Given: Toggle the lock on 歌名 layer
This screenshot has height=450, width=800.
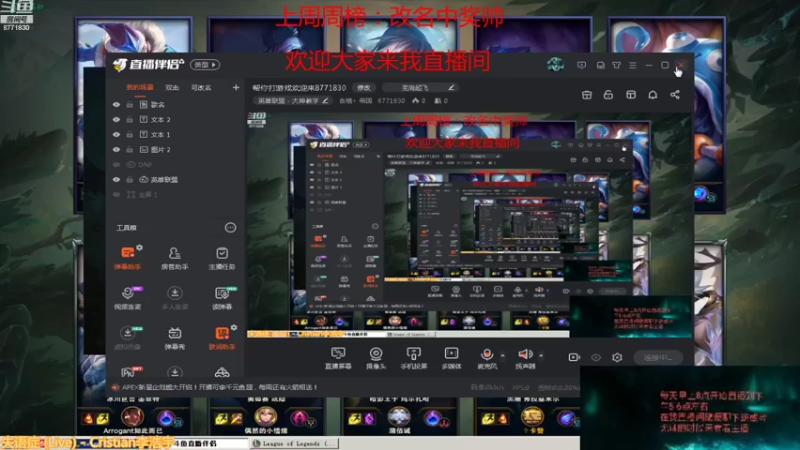Looking at the screenshot, I should [x=130, y=105].
